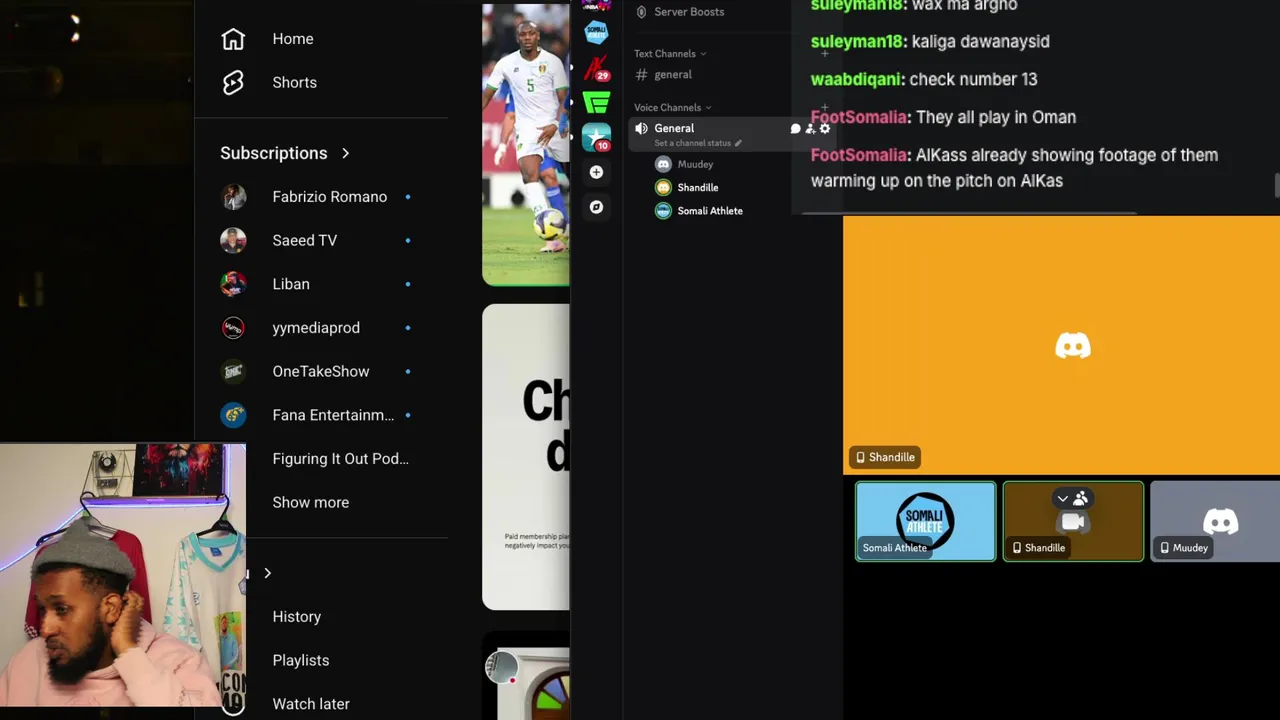This screenshot has width=1280, height=720.
Task: Click waabdiqani username in chat
Action: (857, 79)
